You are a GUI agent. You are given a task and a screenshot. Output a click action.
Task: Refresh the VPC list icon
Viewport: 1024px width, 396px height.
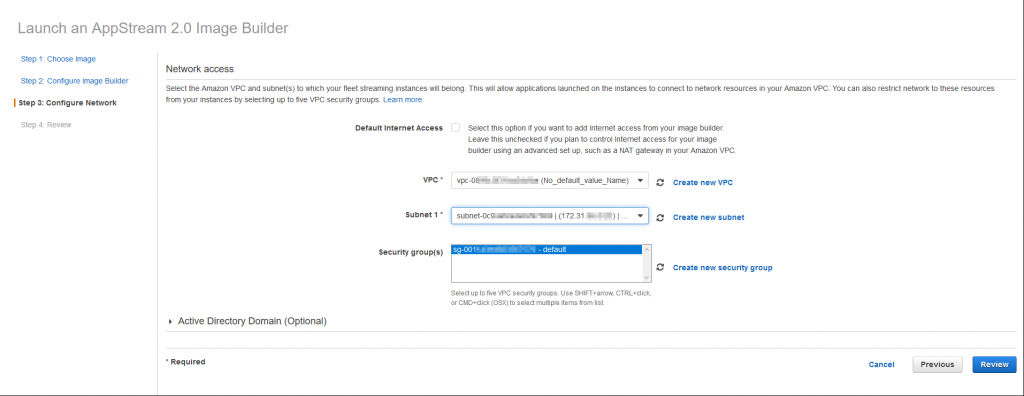tap(660, 183)
